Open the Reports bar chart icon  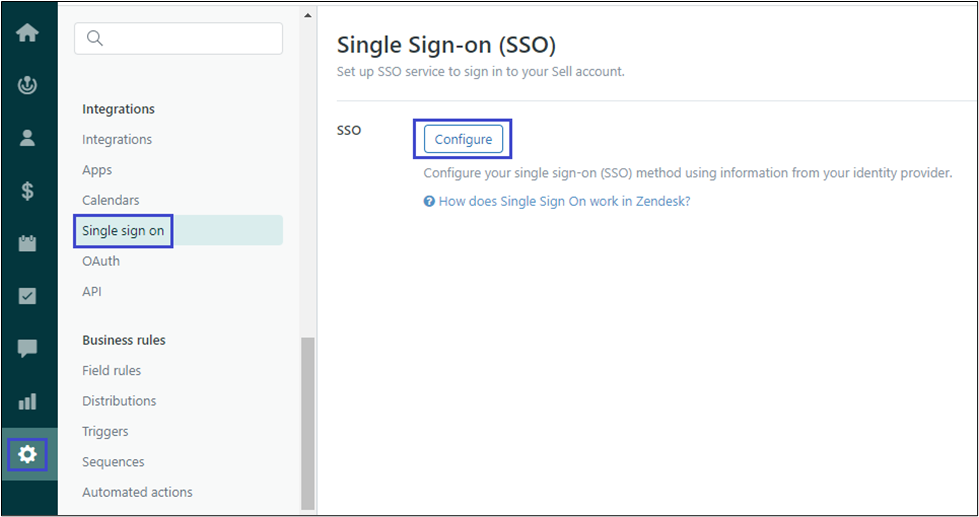coord(28,401)
